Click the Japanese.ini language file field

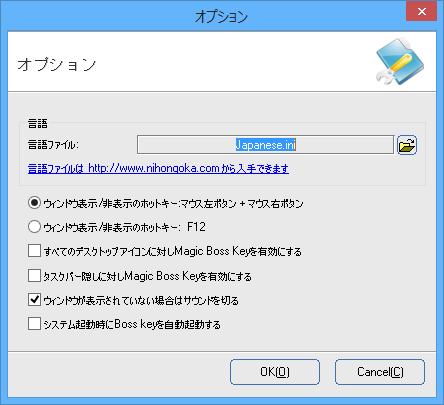click(x=265, y=145)
